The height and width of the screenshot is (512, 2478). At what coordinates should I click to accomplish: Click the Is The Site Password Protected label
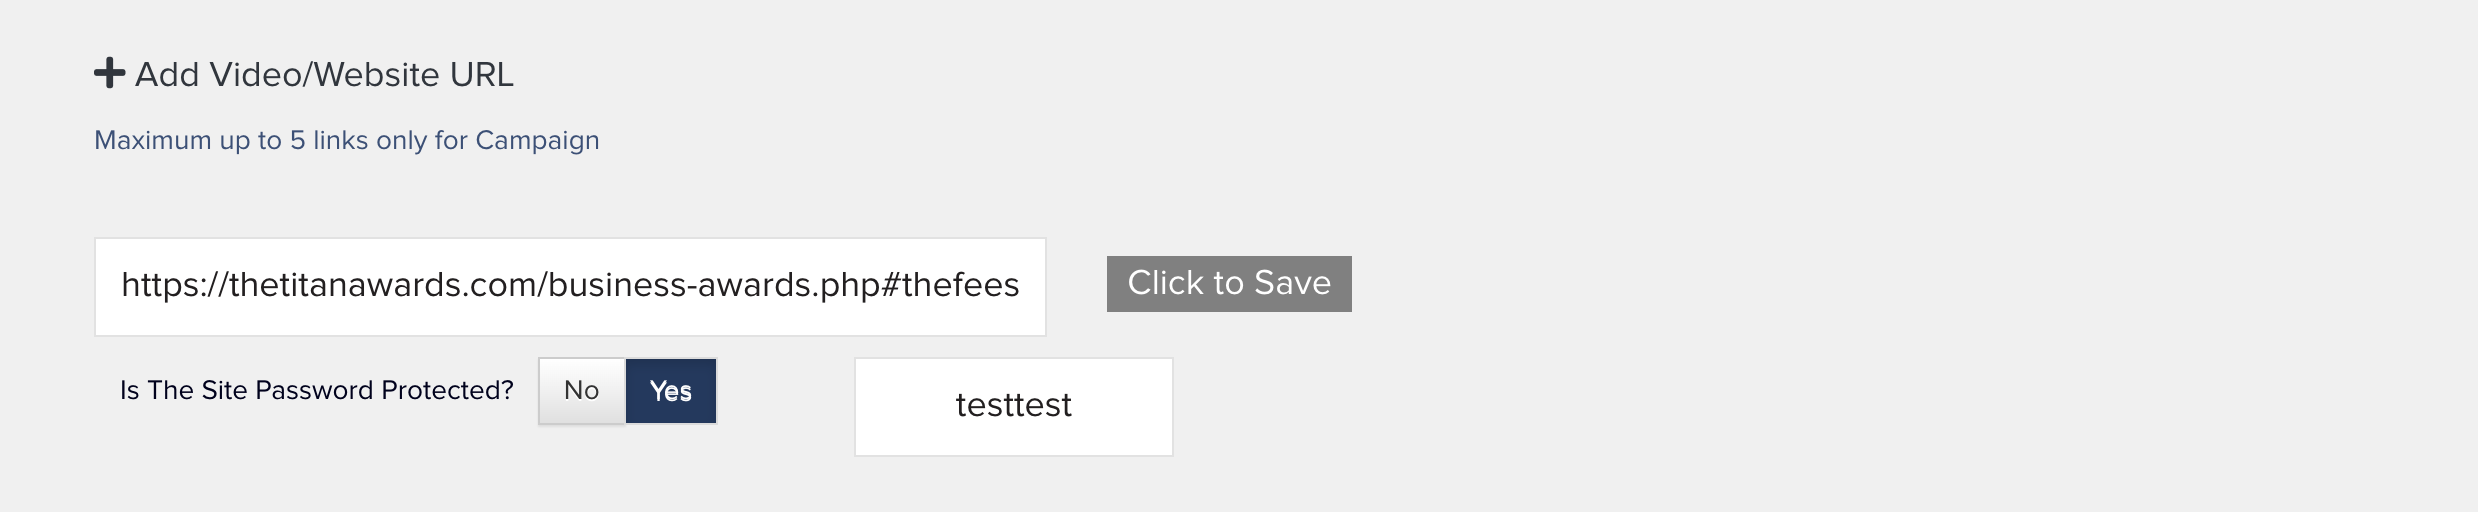tap(316, 390)
